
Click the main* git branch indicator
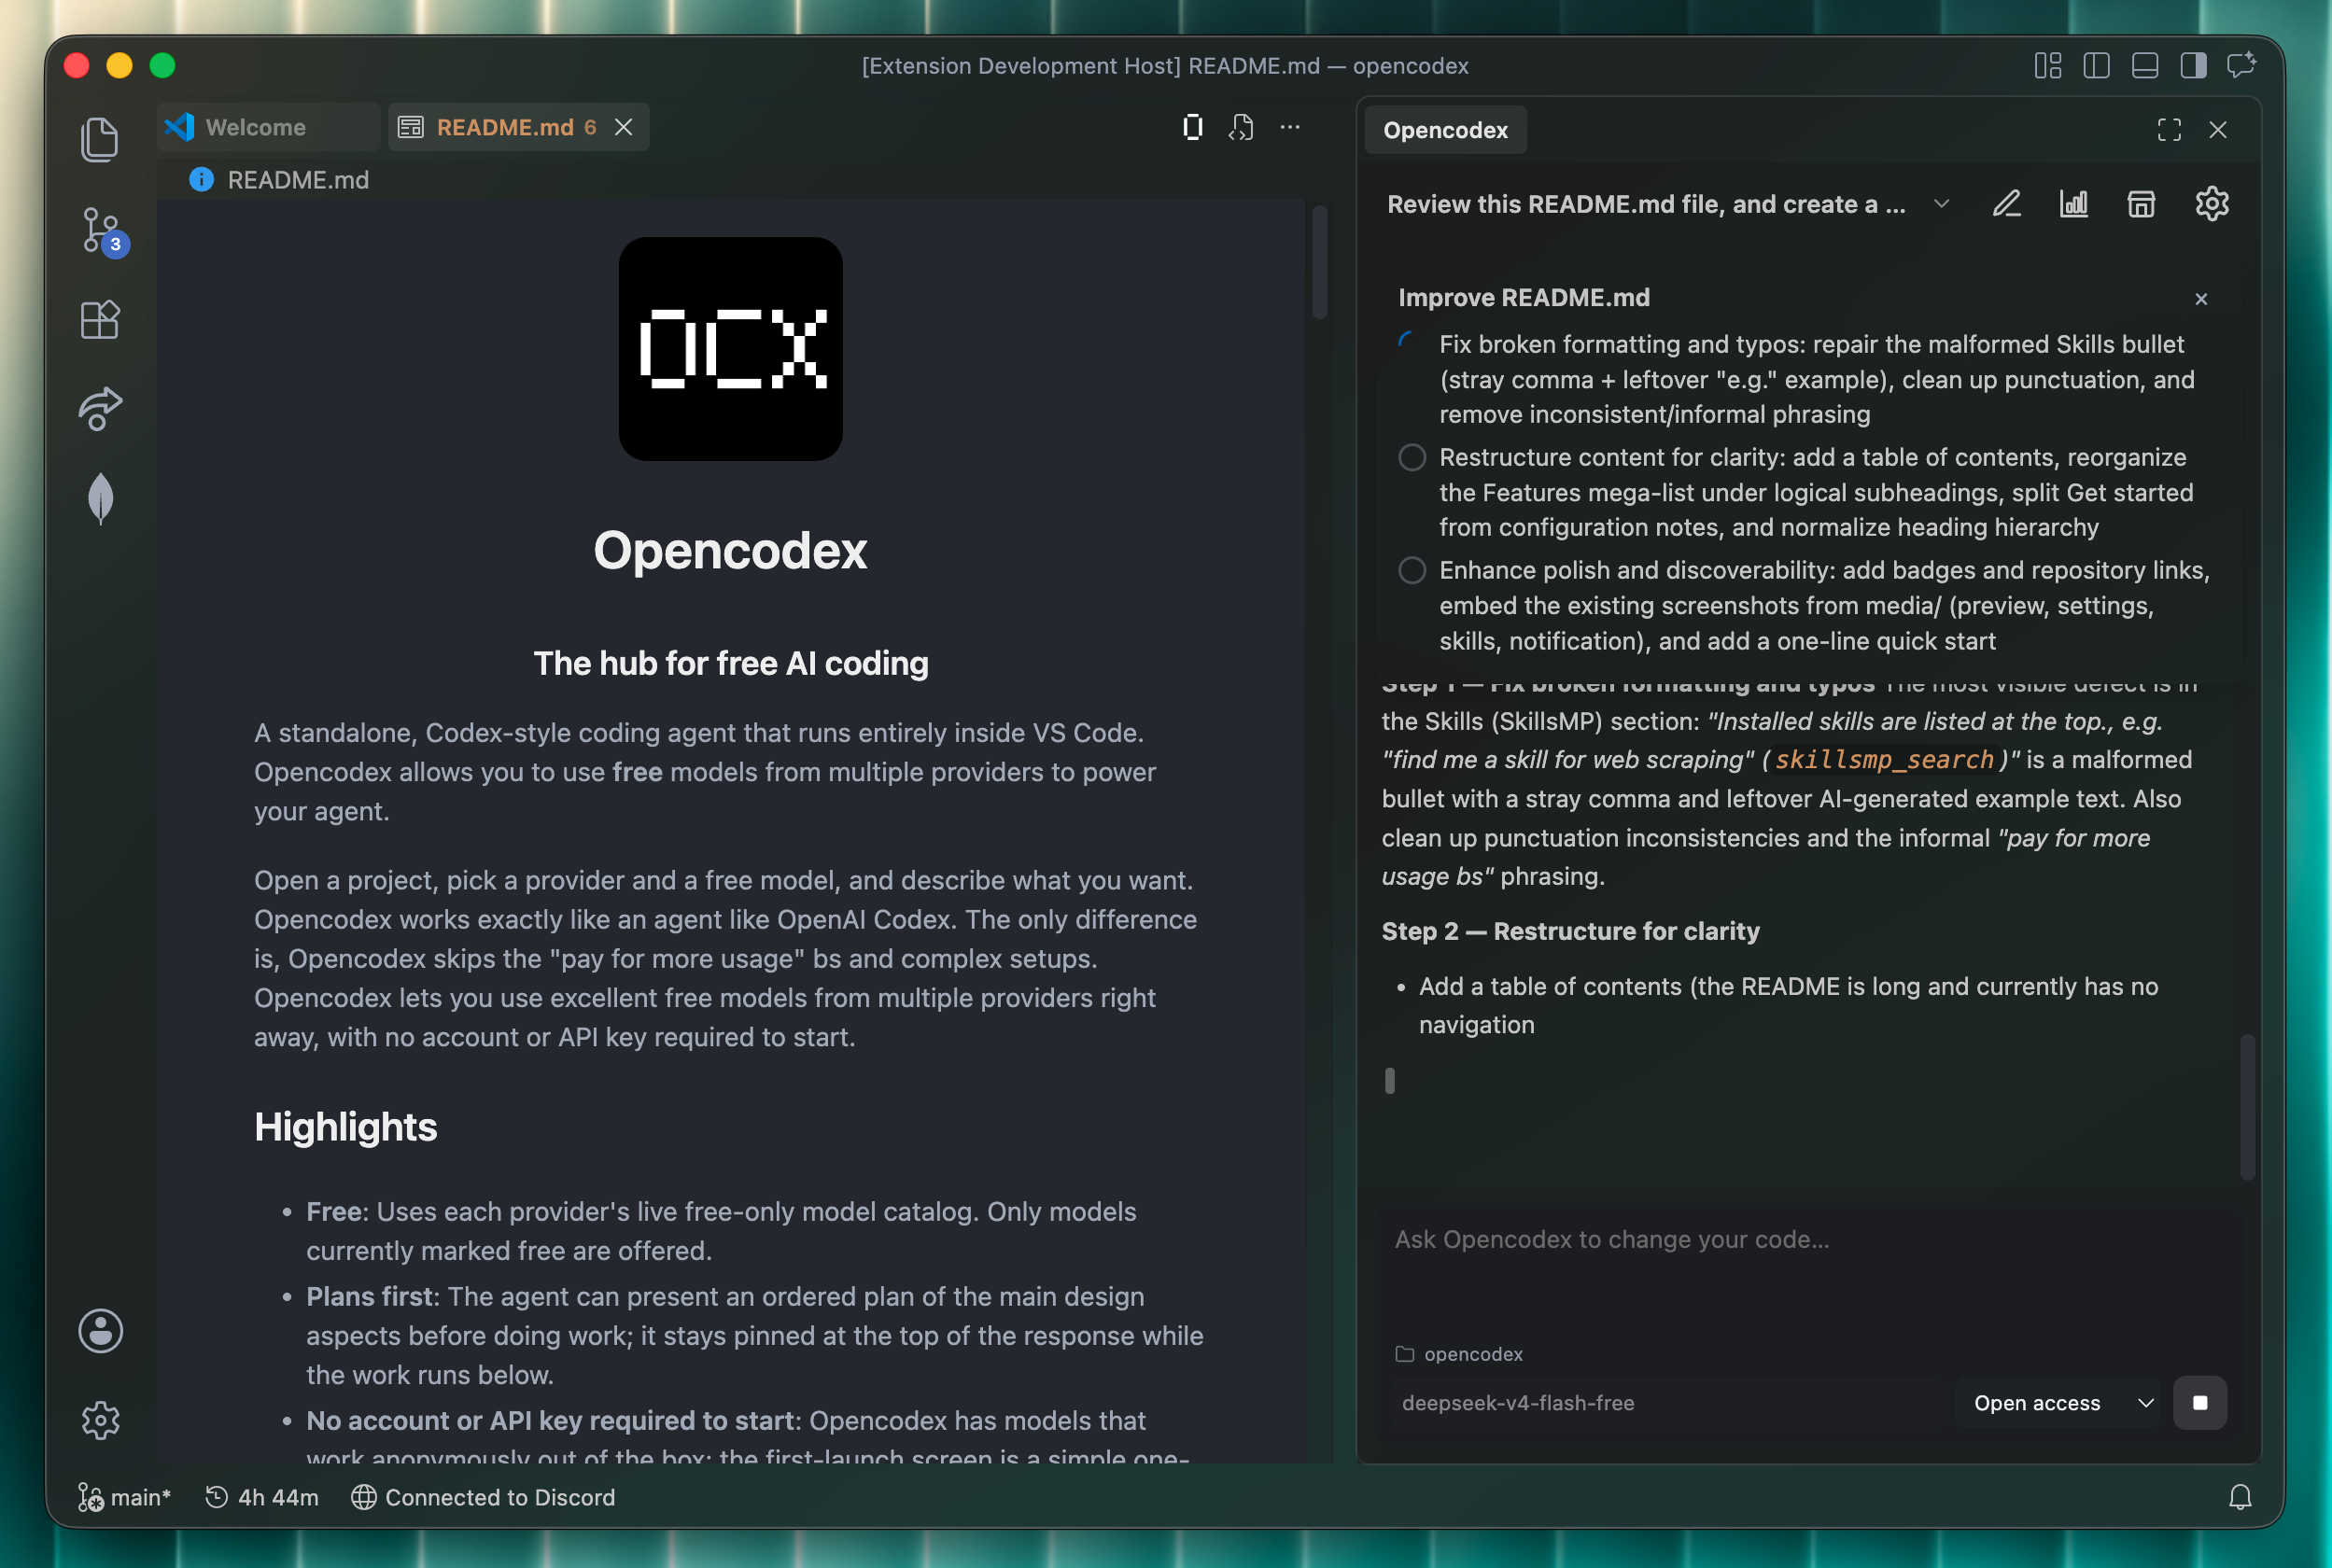[124, 1497]
